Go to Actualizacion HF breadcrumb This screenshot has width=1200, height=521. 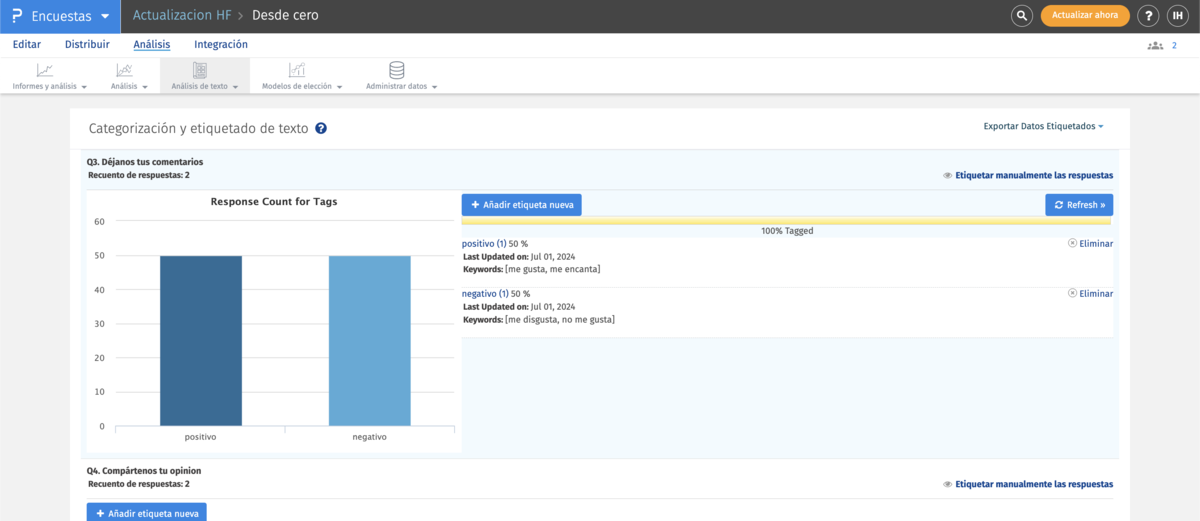pos(182,16)
